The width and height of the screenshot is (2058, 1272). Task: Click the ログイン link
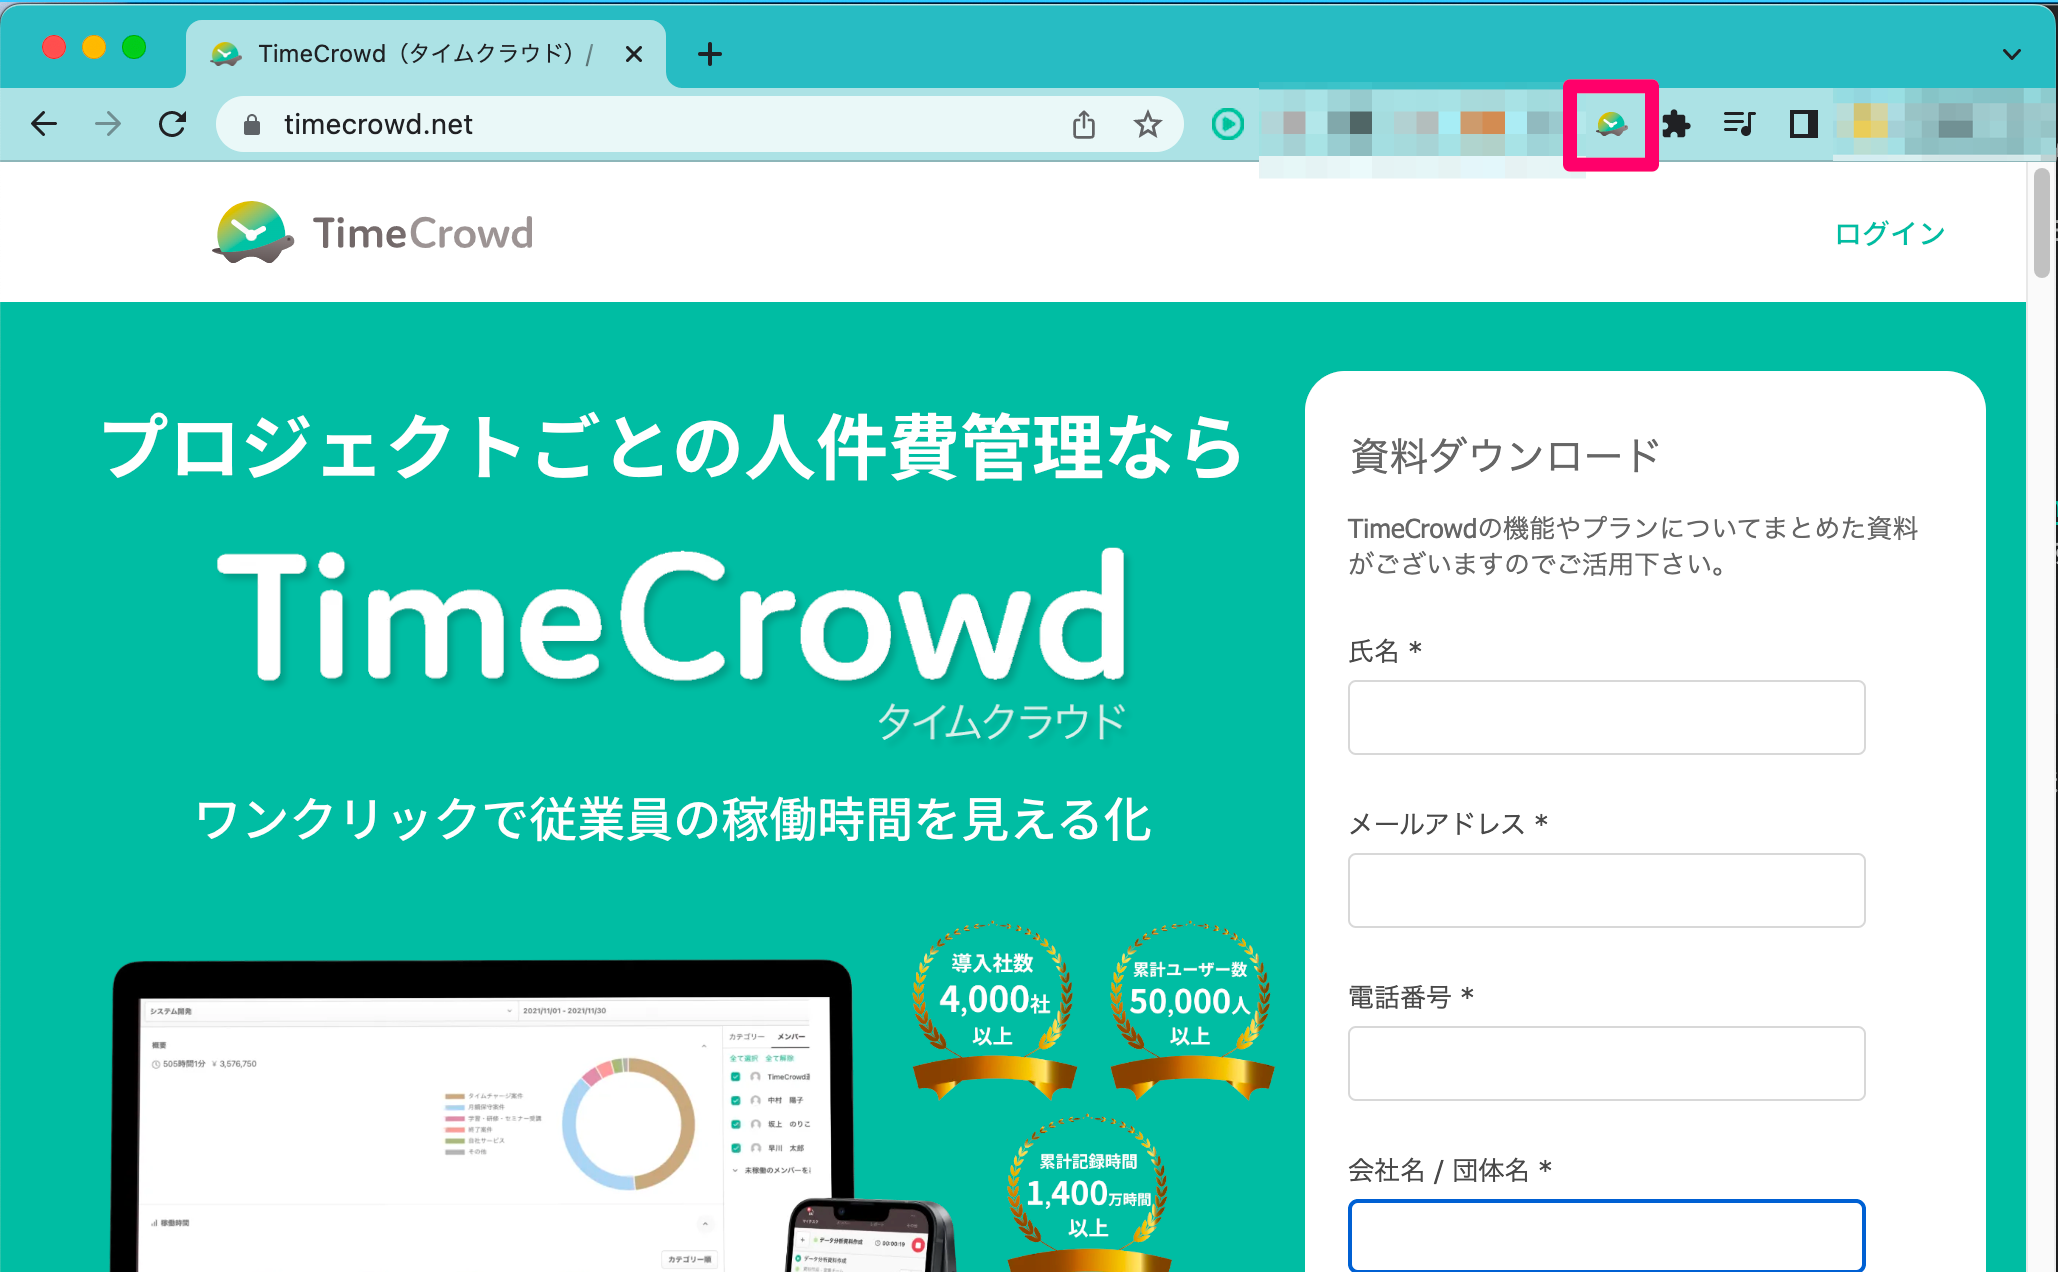pyautogui.click(x=1888, y=232)
